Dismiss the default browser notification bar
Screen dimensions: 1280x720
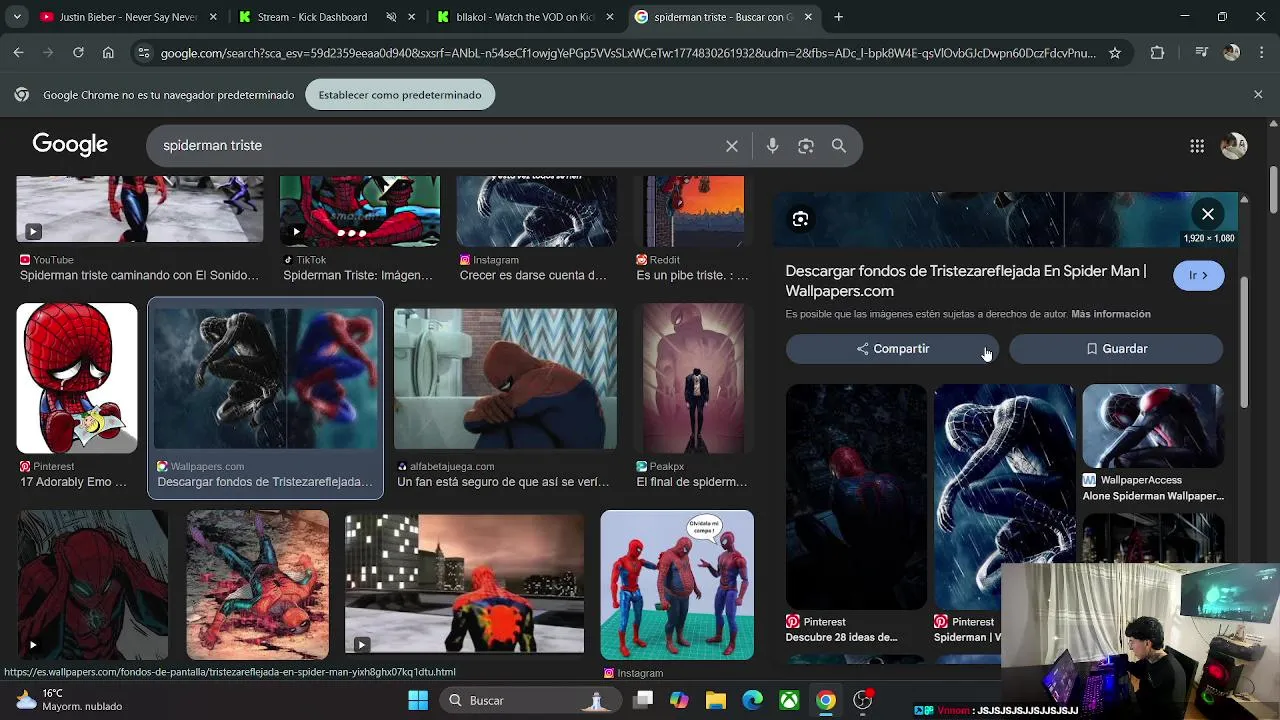pos(1258,94)
